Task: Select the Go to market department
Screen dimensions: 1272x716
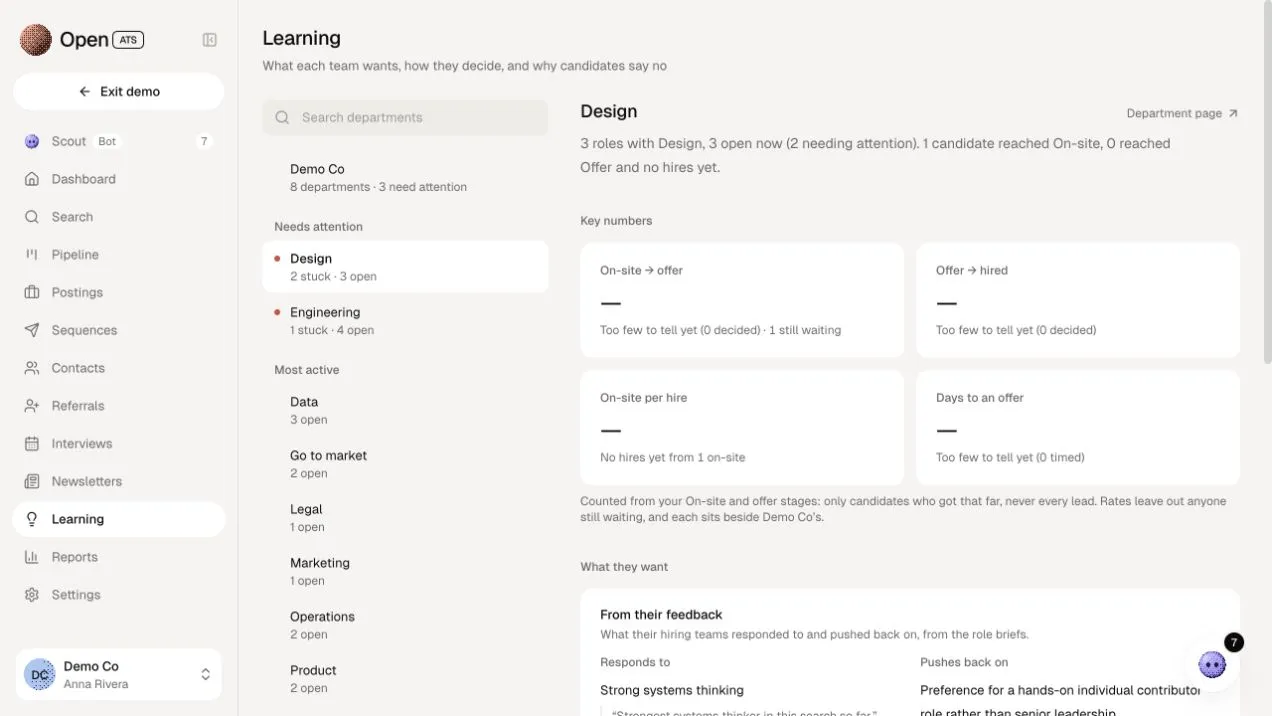Action: click(x=405, y=464)
